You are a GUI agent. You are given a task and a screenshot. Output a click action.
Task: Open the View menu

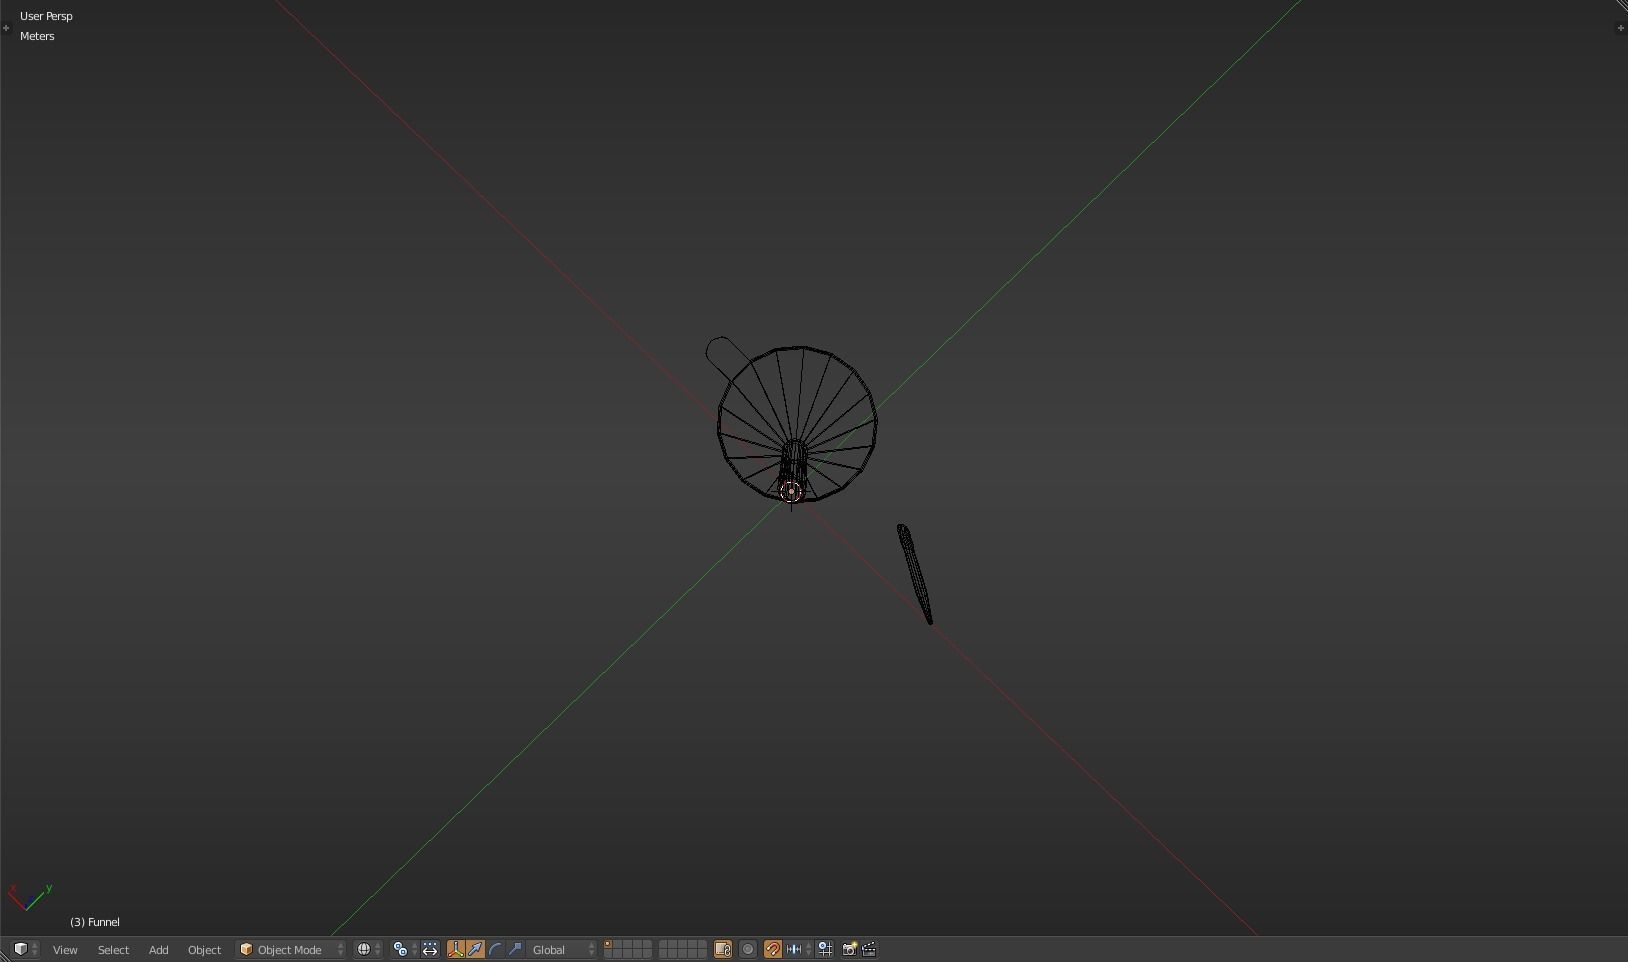click(x=65, y=949)
